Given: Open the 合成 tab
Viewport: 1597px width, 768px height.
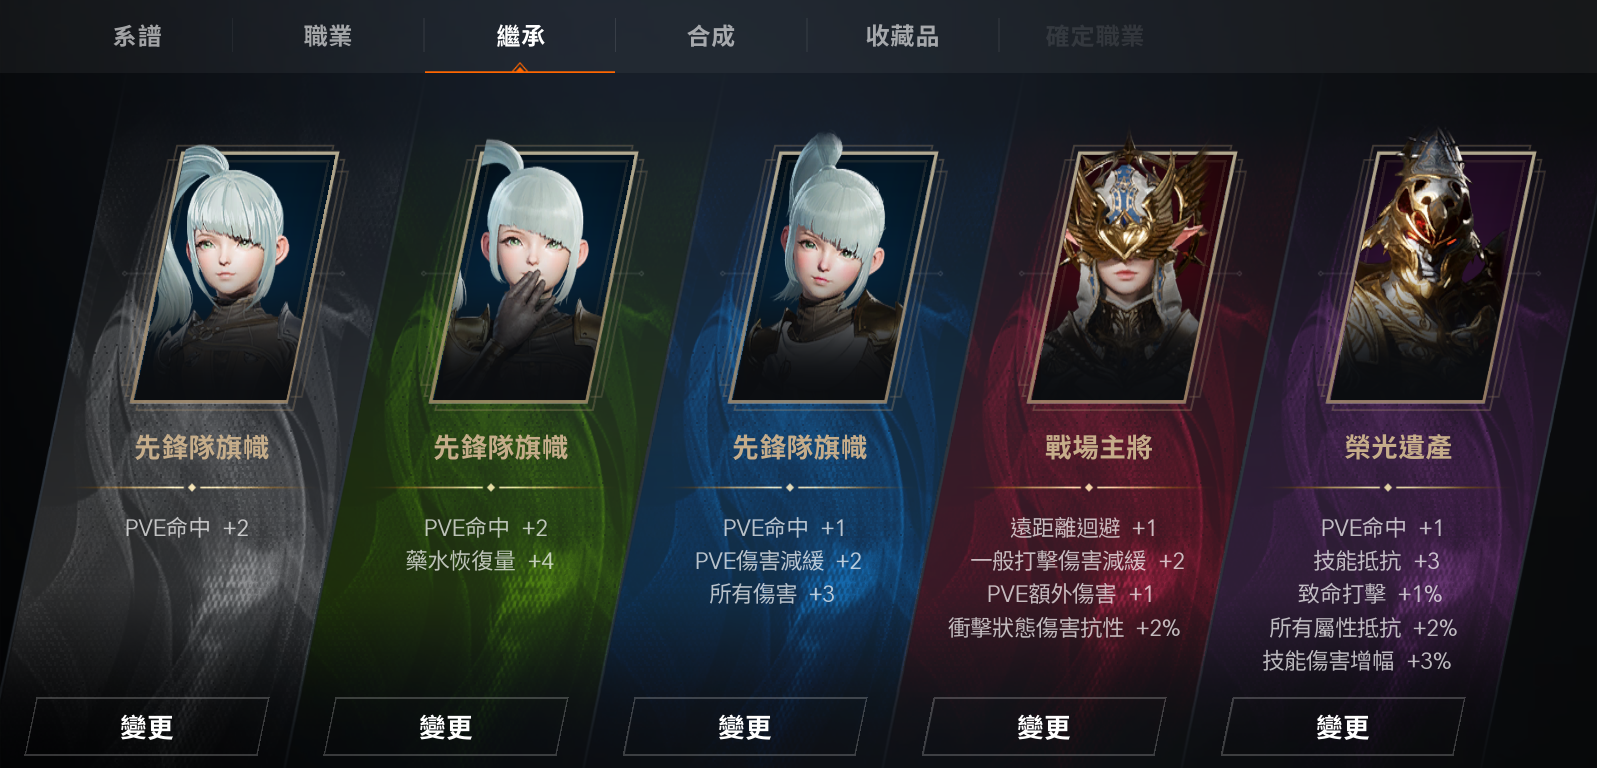Looking at the screenshot, I should click(x=711, y=37).
